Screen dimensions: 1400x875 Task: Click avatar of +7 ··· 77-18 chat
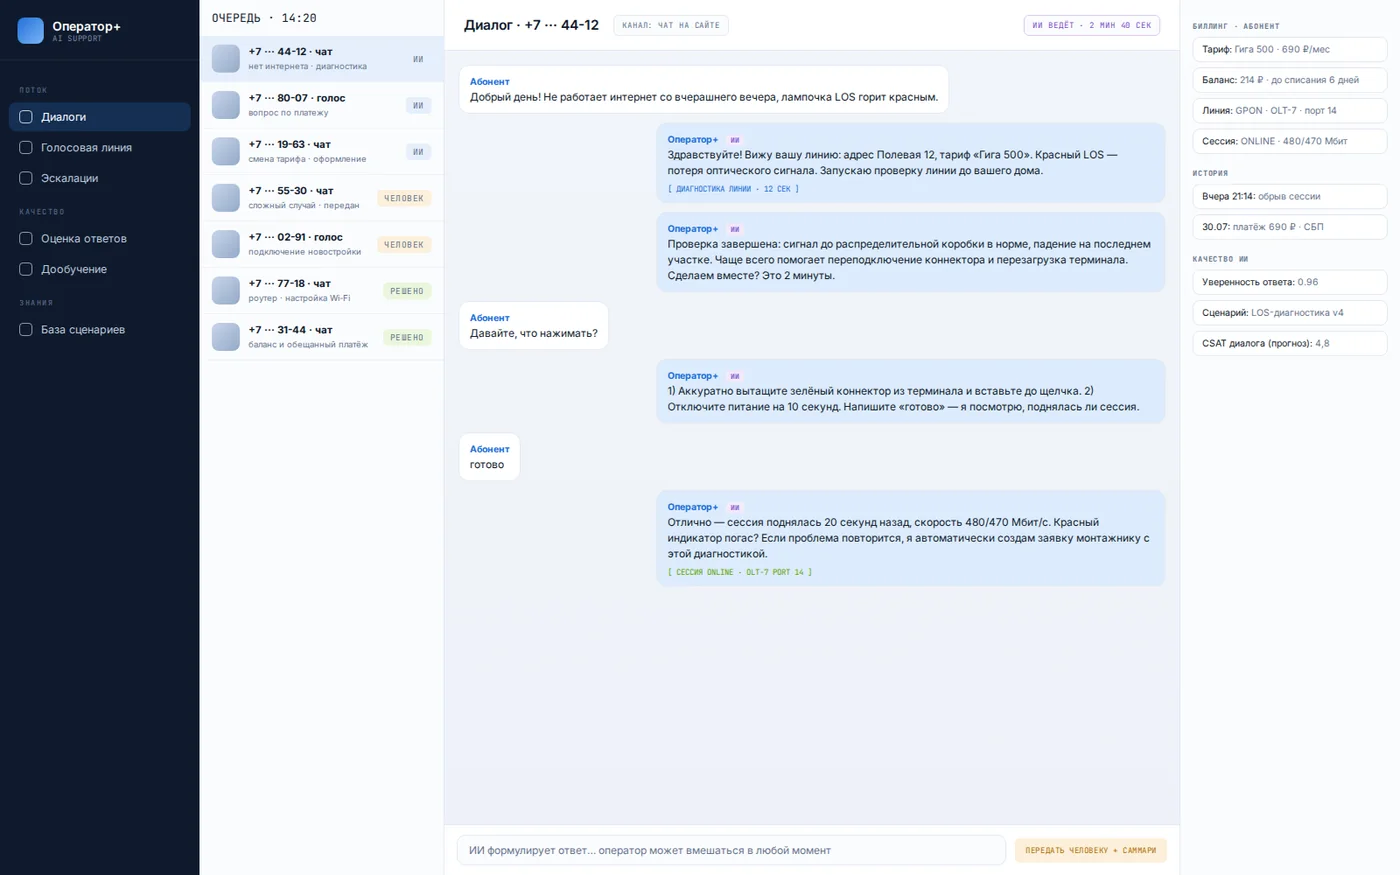(226, 291)
